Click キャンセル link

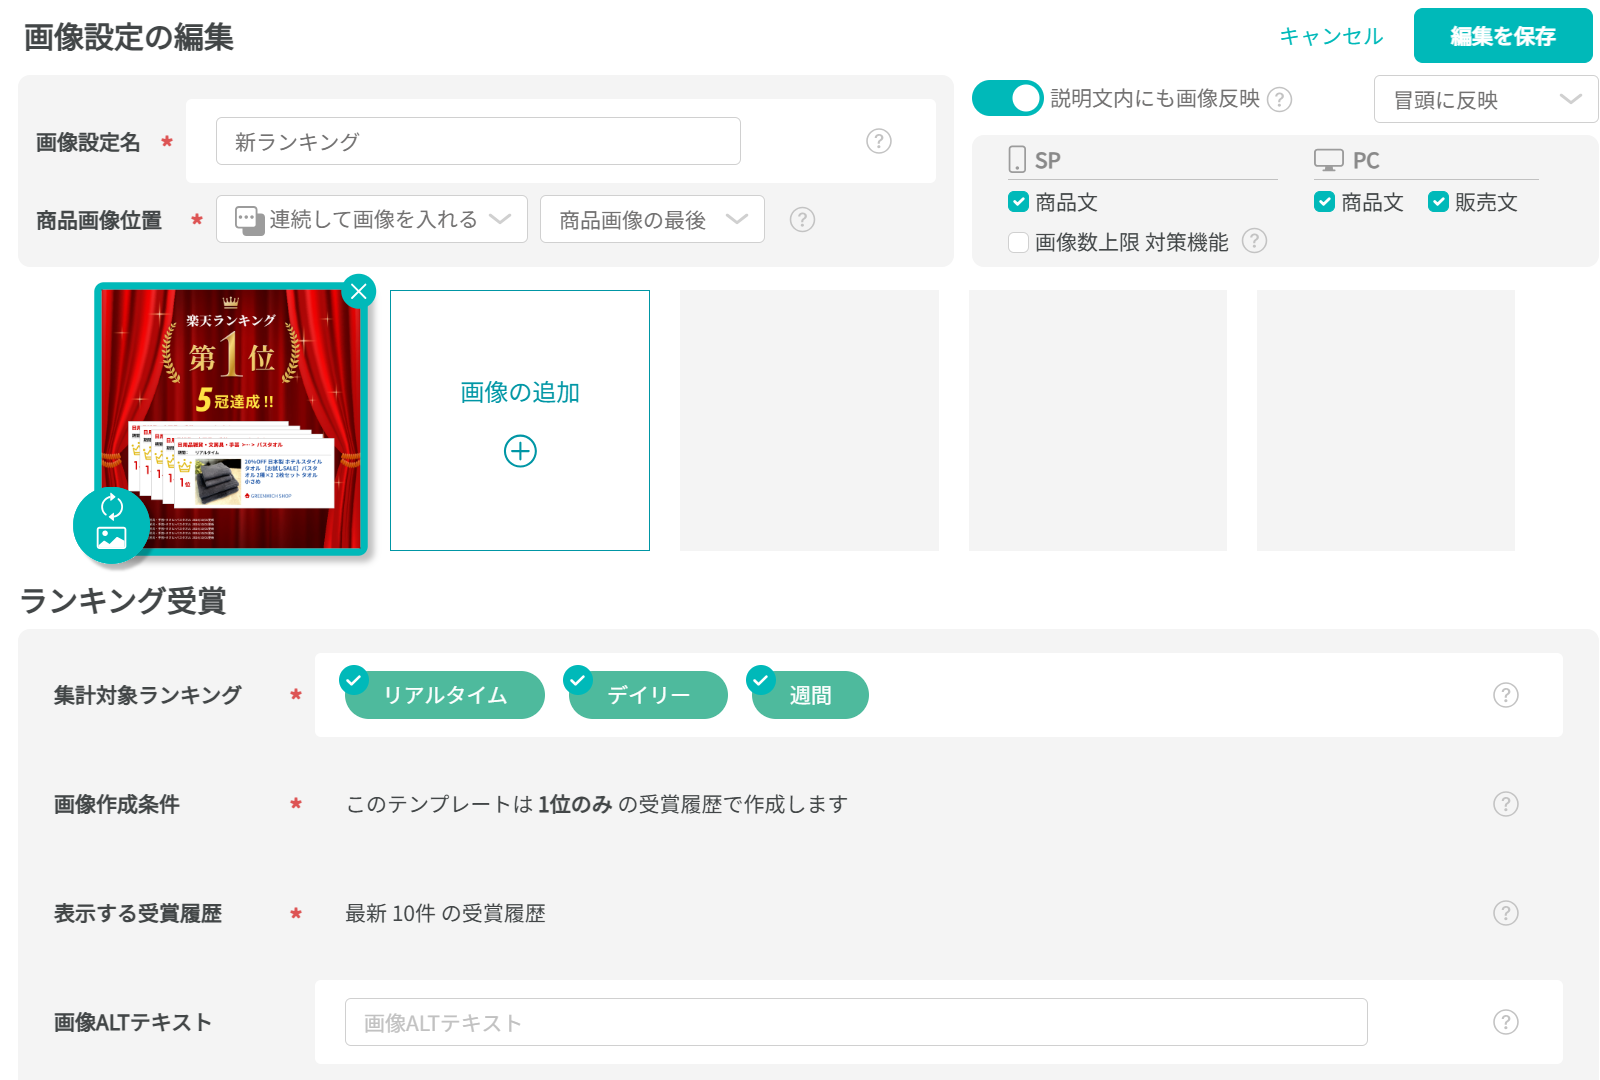1331,36
